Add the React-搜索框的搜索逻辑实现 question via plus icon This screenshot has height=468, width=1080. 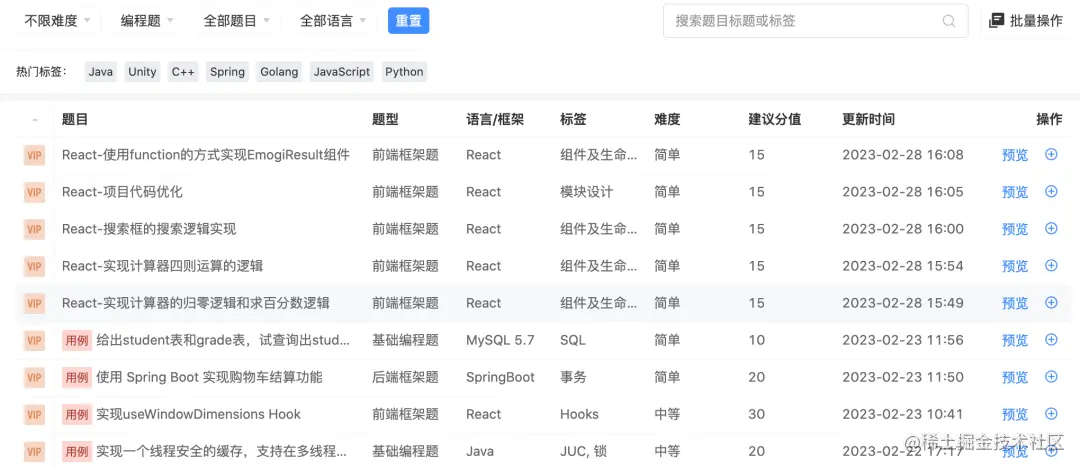pos(1051,228)
